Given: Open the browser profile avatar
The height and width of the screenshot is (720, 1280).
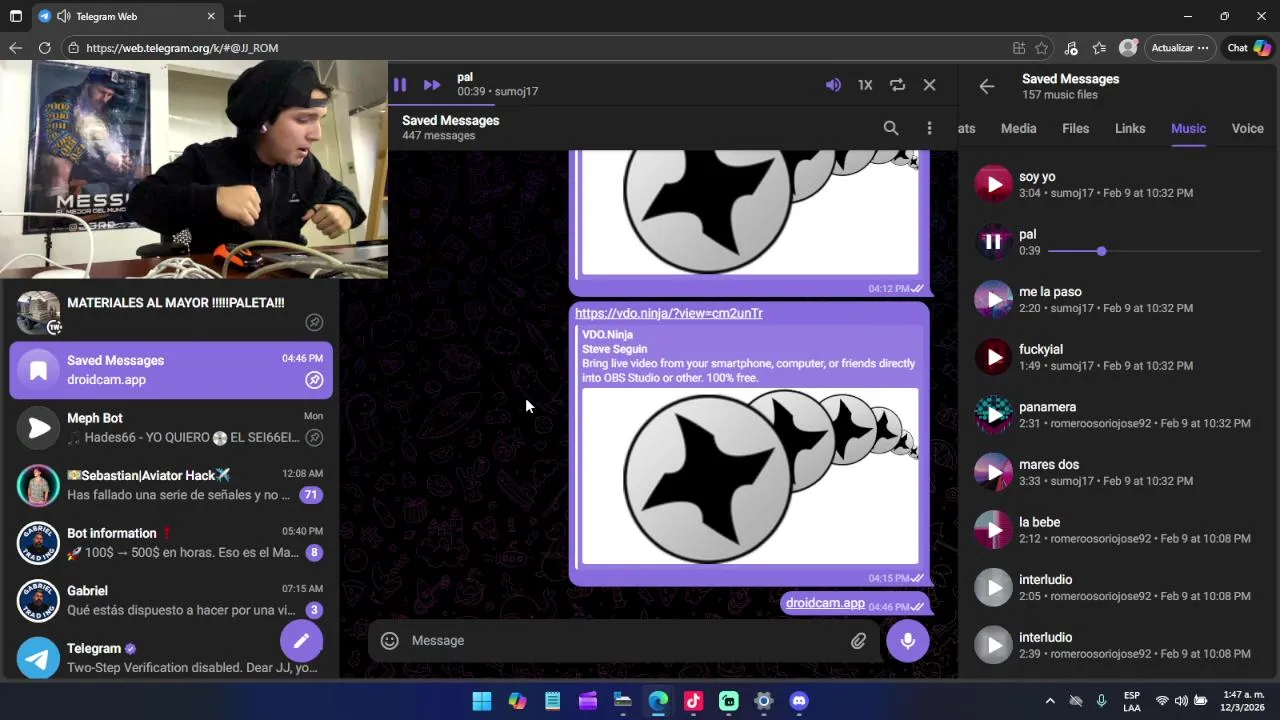Looking at the screenshot, I should 1128,47.
